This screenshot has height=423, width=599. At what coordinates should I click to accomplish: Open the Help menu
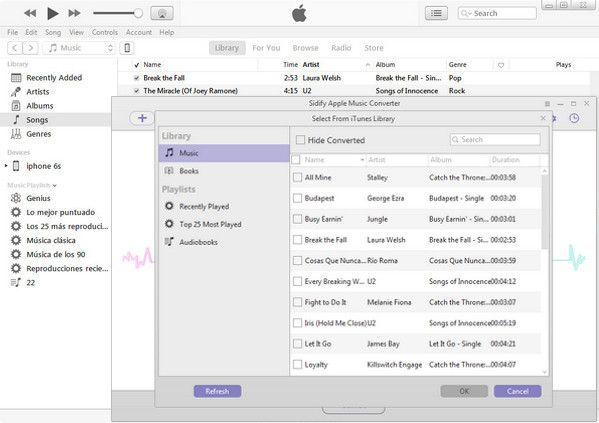167,32
